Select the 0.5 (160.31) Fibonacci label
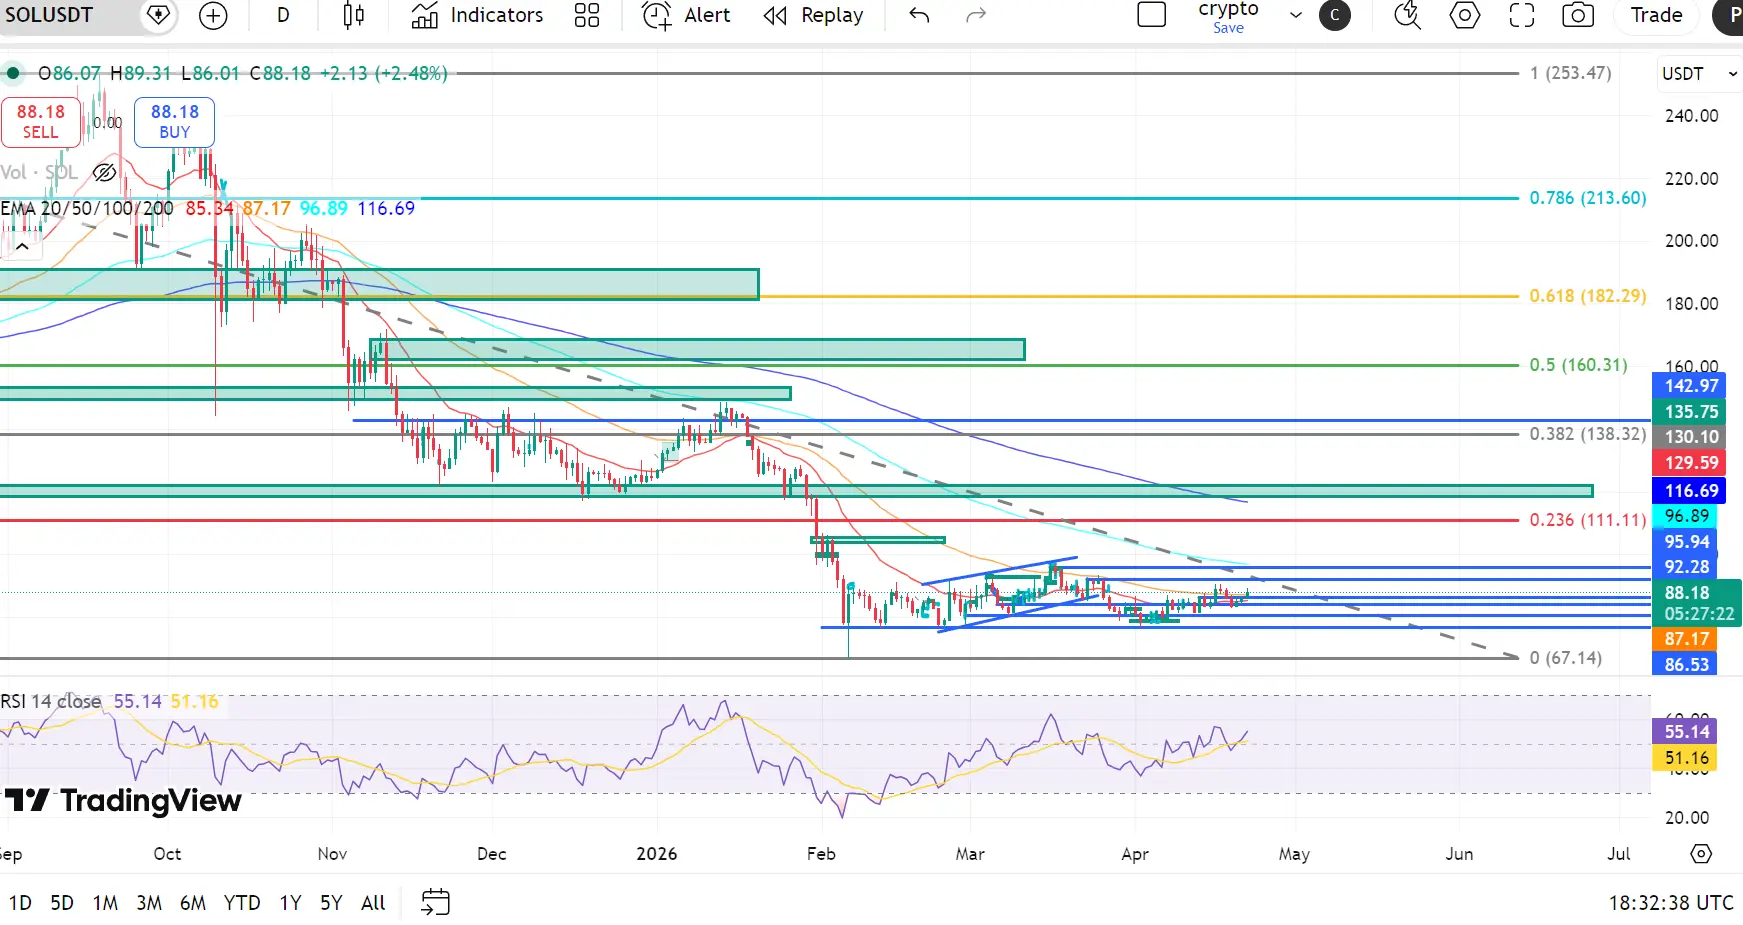The height and width of the screenshot is (925, 1743). click(1579, 365)
